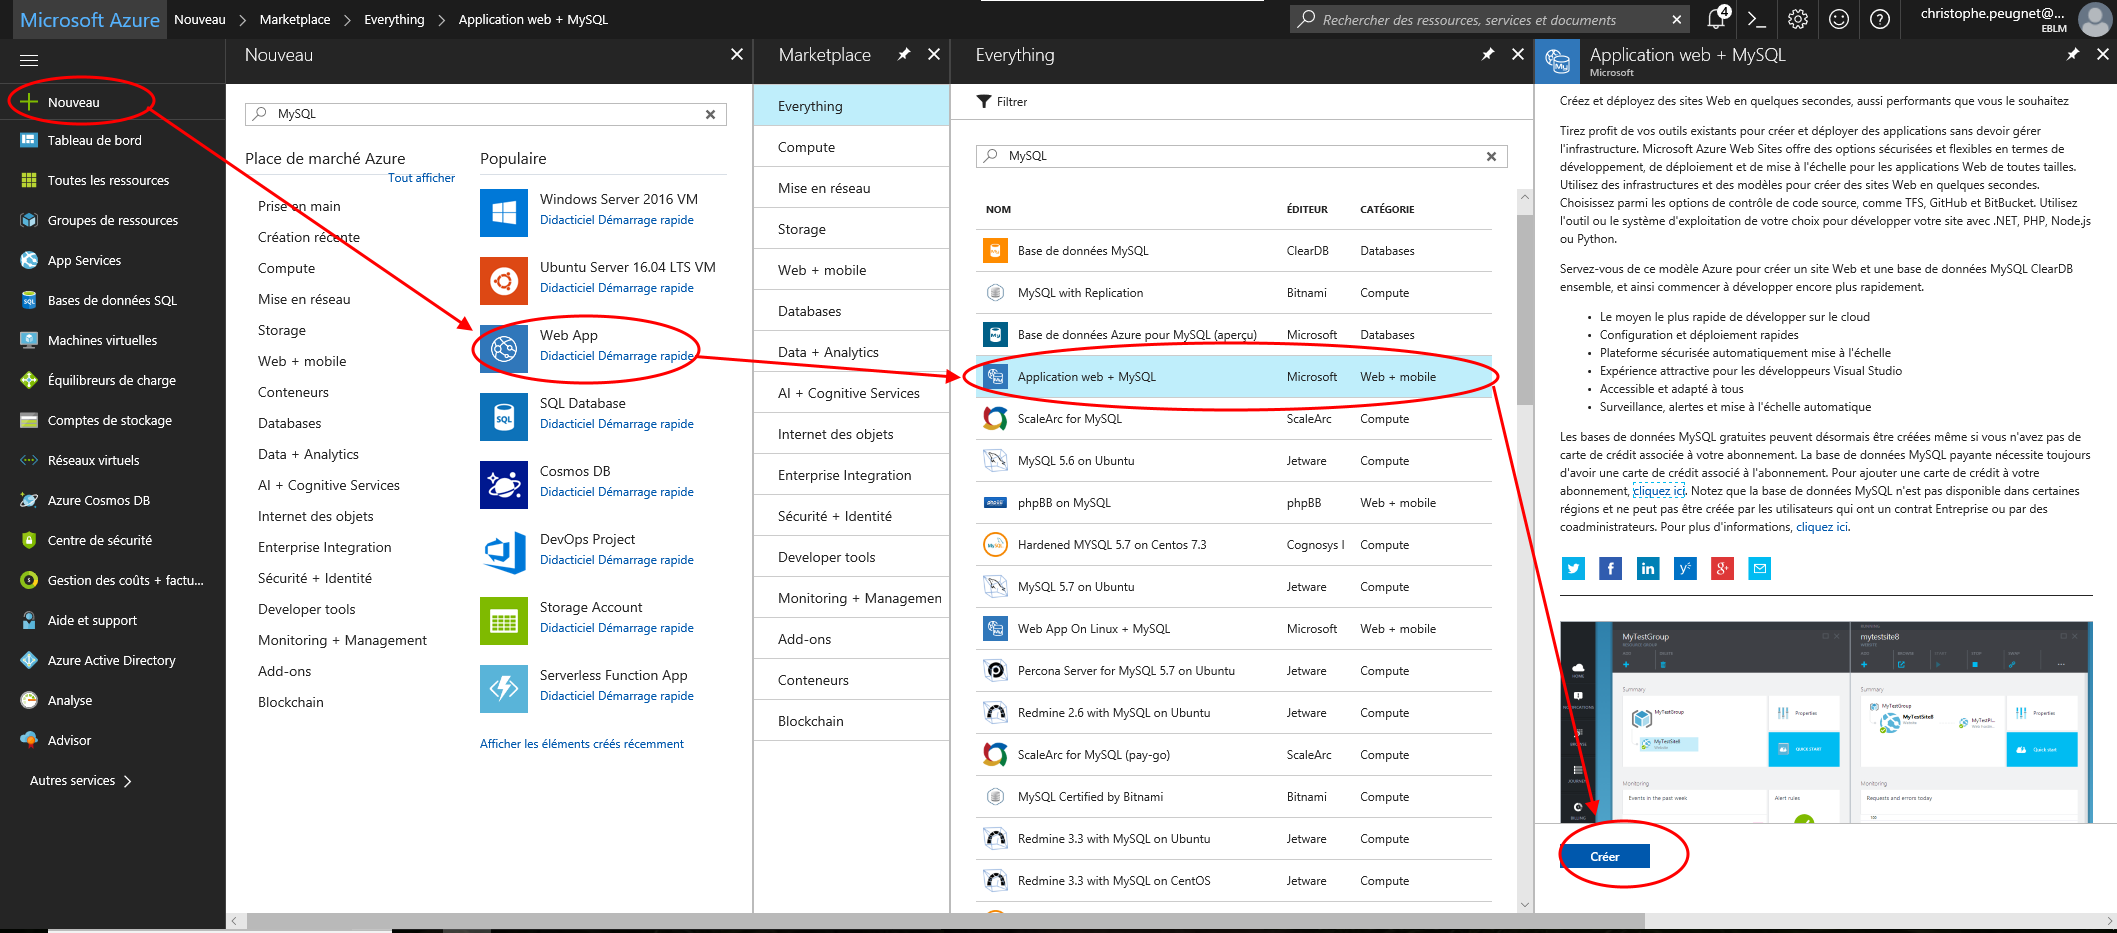
Task: Select 'MySQL Certified by Bitnami' row
Action: click(x=1233, y=797)
